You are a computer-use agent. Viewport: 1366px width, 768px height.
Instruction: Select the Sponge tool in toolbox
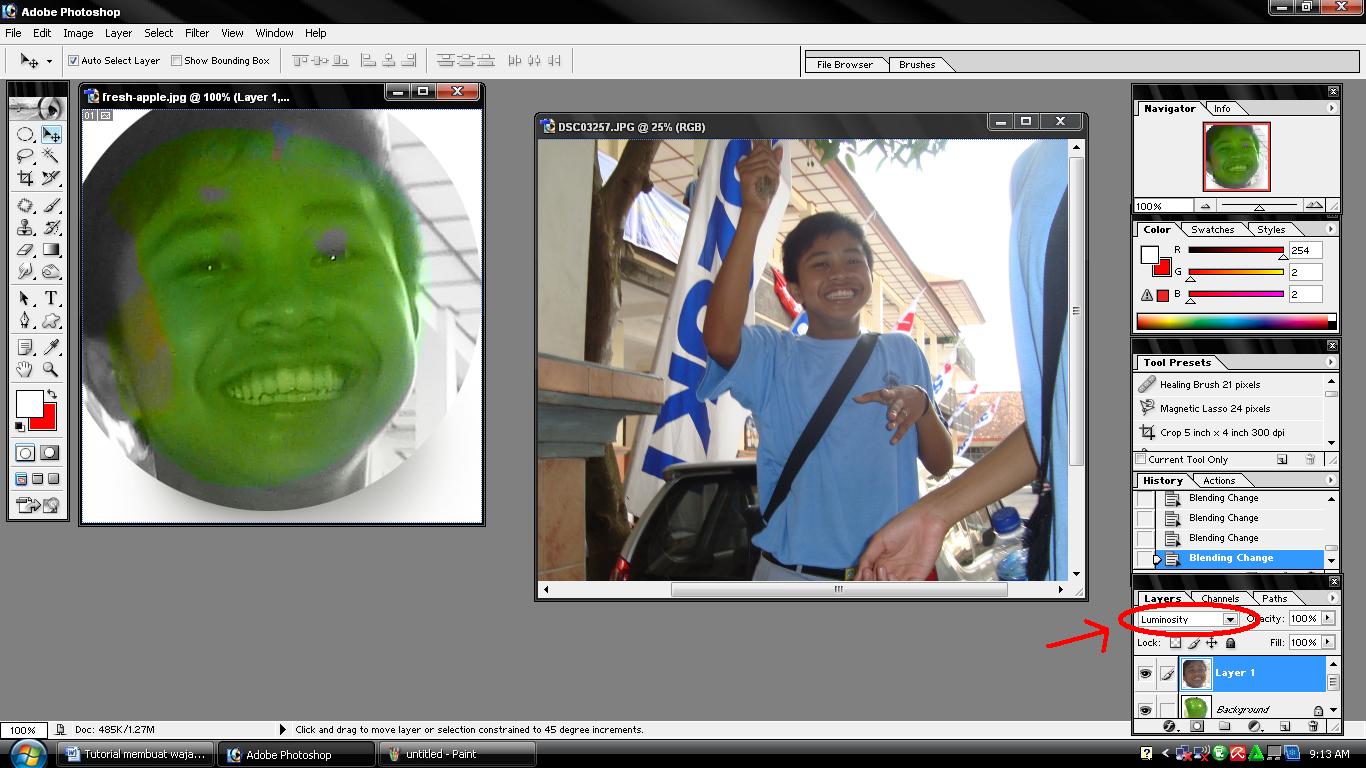[50, 271]
